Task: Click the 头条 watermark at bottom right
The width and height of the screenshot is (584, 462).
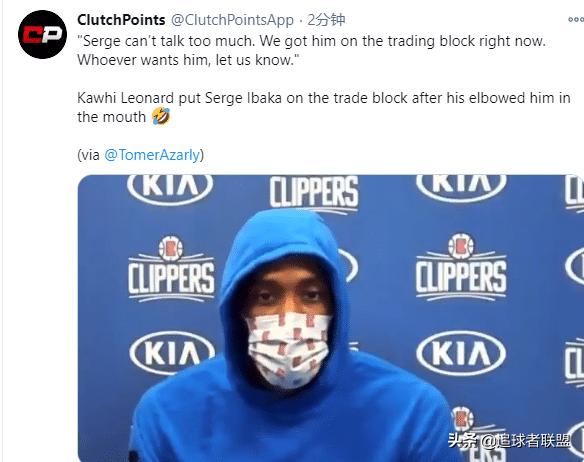Action: (x=509, y=441)
